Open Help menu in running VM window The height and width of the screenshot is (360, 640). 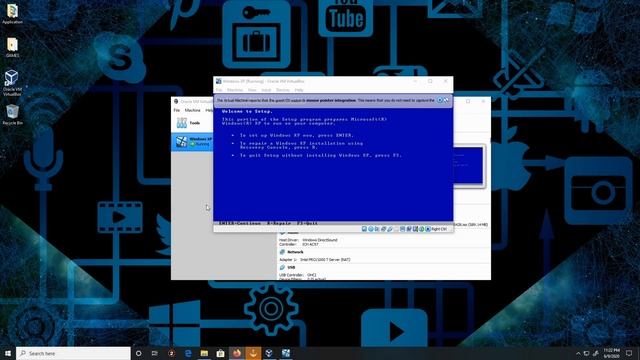click(x=299, y=90)
